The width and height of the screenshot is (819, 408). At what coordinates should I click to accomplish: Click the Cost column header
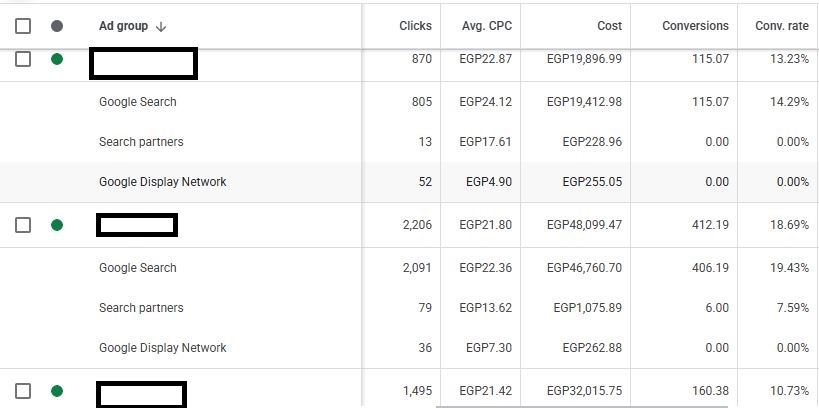coord(607,26)
